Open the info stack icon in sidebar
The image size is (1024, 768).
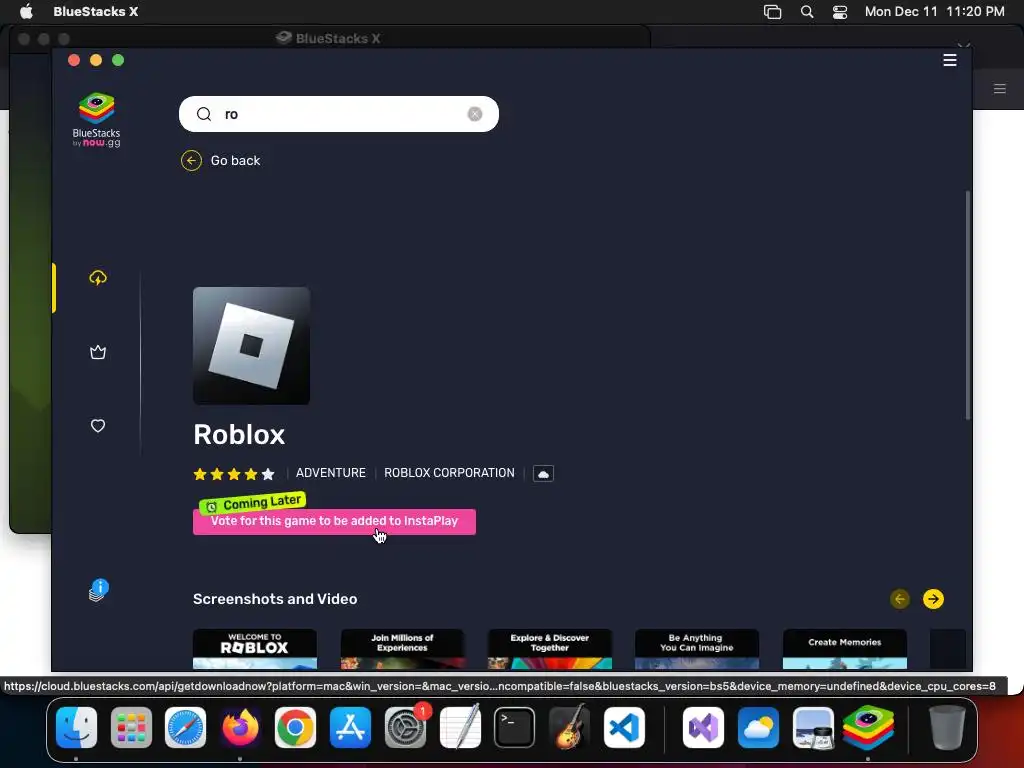pos(99,590)
